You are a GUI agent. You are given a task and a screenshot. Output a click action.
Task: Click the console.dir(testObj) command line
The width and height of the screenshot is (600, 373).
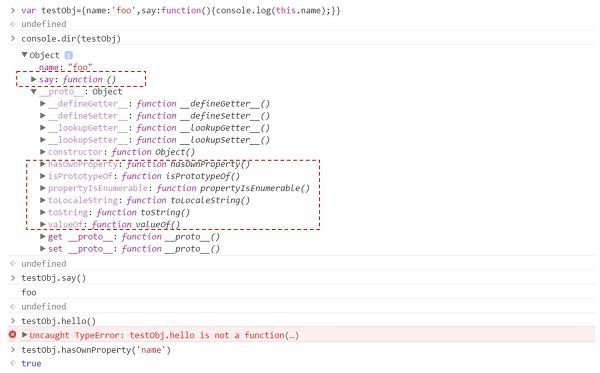(x=71, y=39)
